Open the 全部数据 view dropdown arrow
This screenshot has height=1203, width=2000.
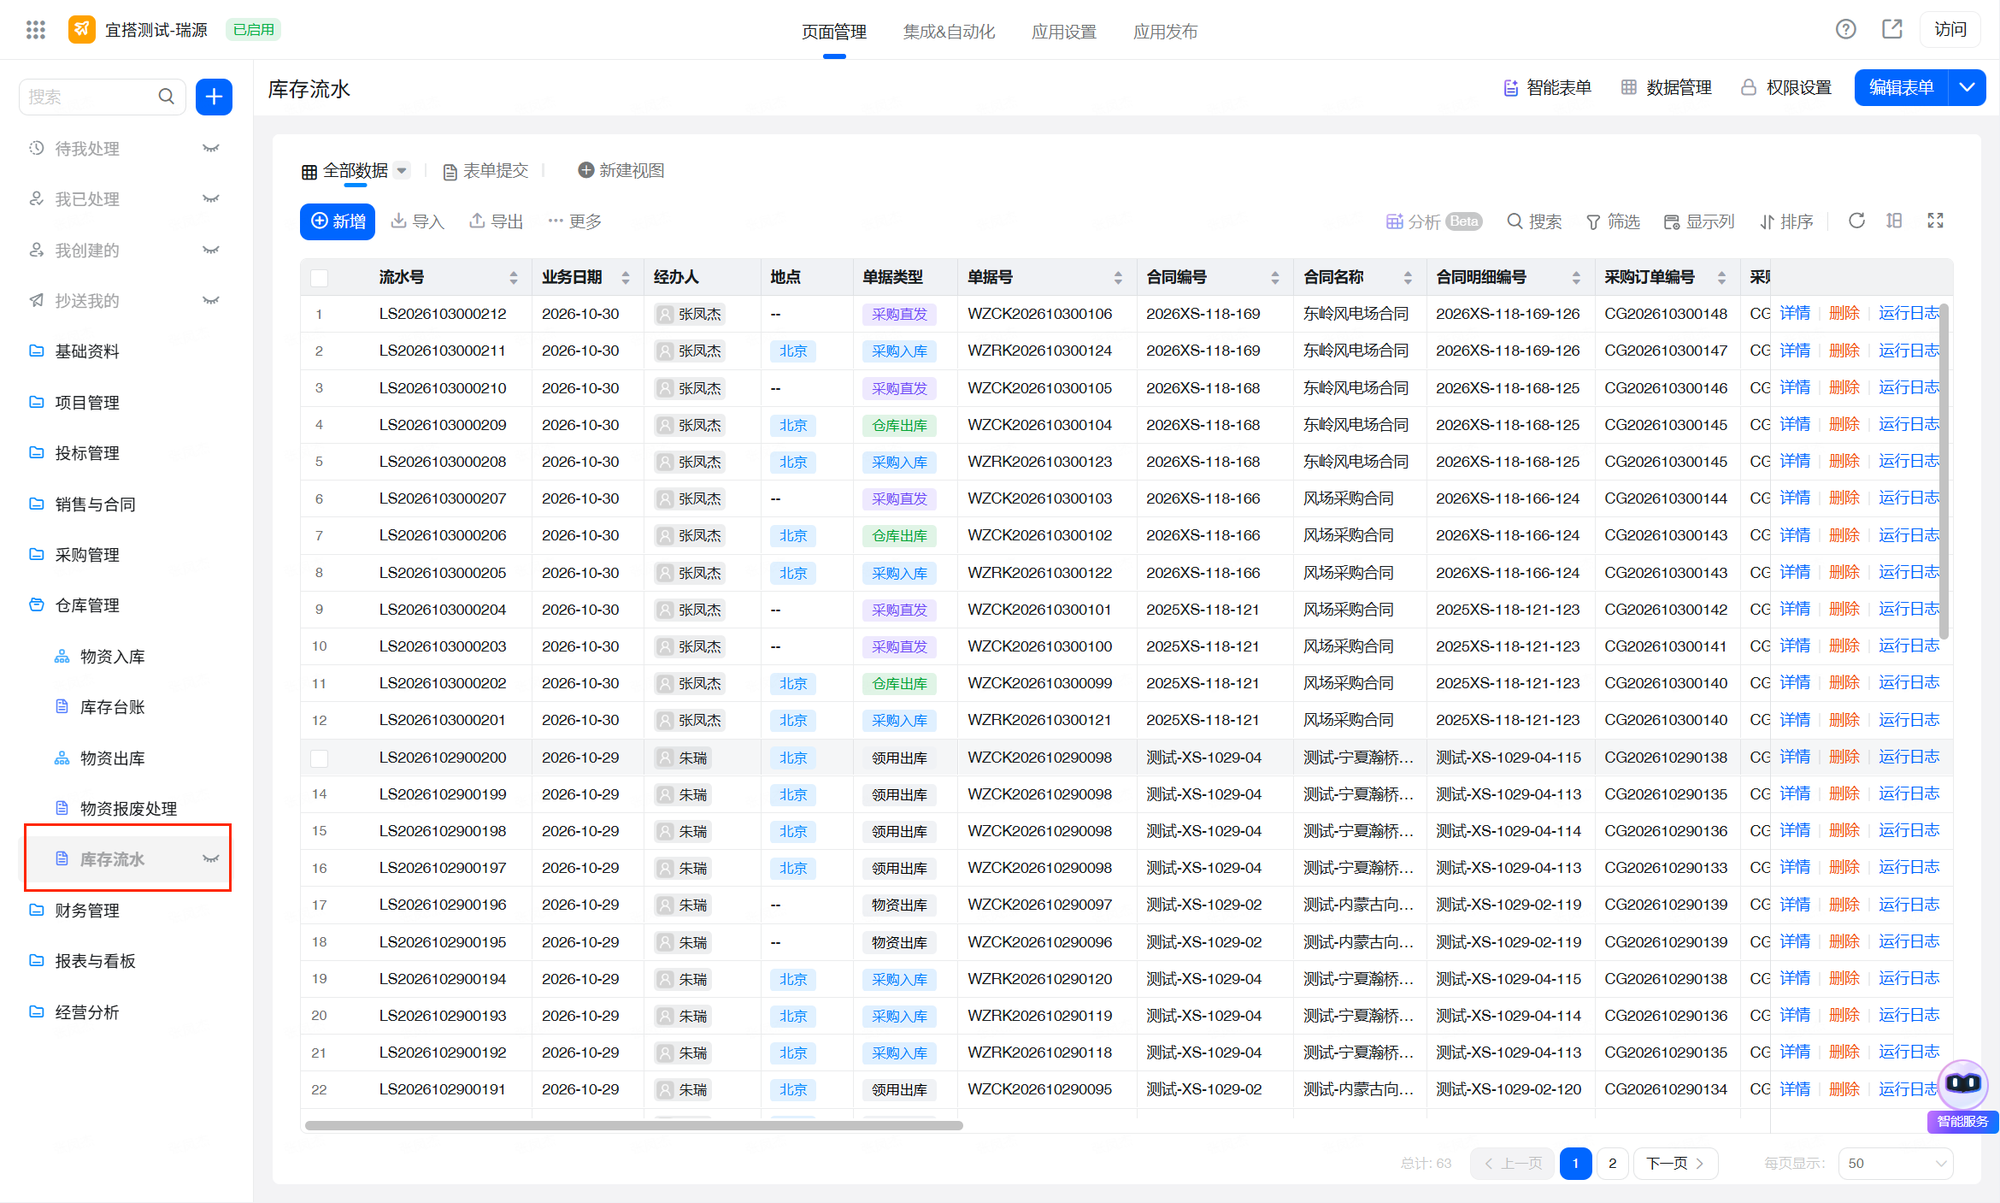402,171
